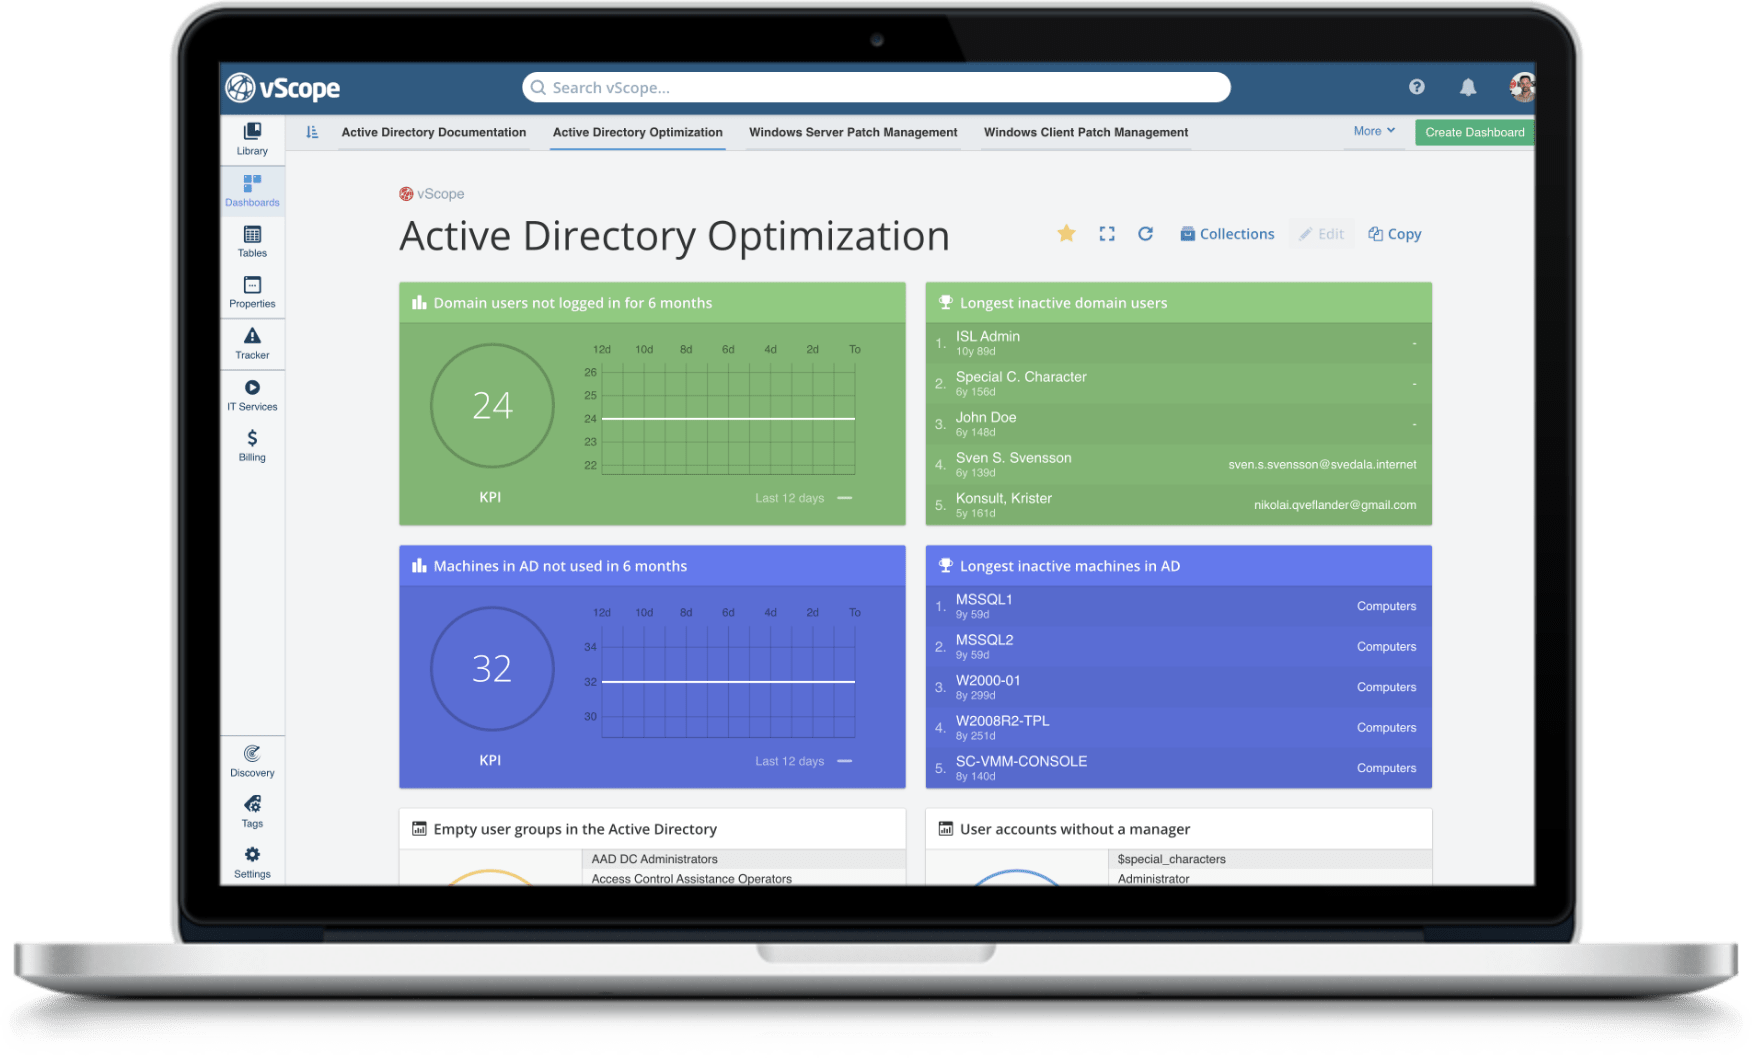Toggle favorite star for dashboard
Image resolution: width=1752 pixels, height=1058 pixels.
click(1066, 233)
